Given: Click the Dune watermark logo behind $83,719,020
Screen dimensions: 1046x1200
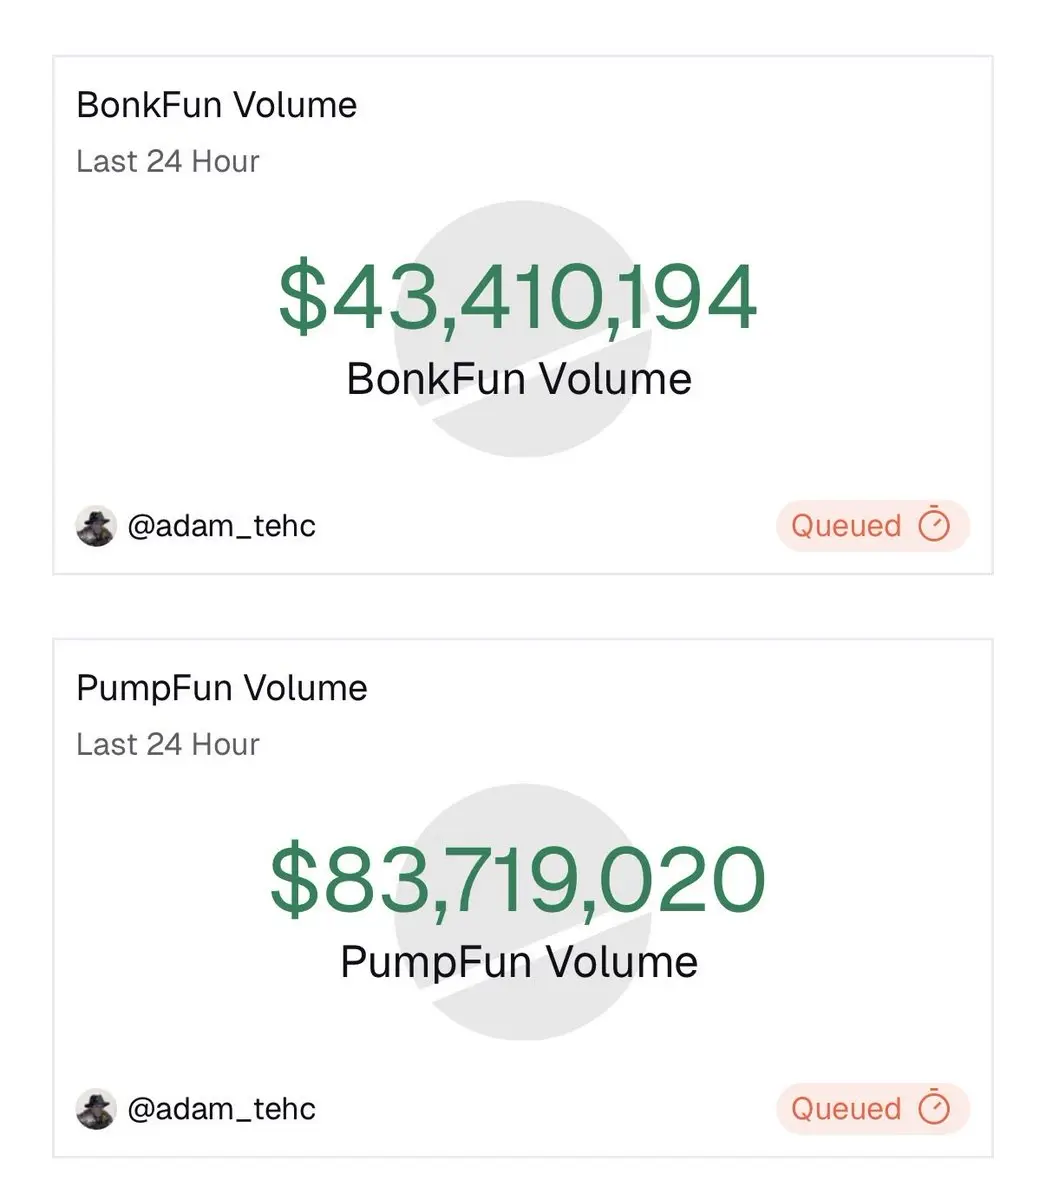Looking at the screenshot, I should [522, 912].
